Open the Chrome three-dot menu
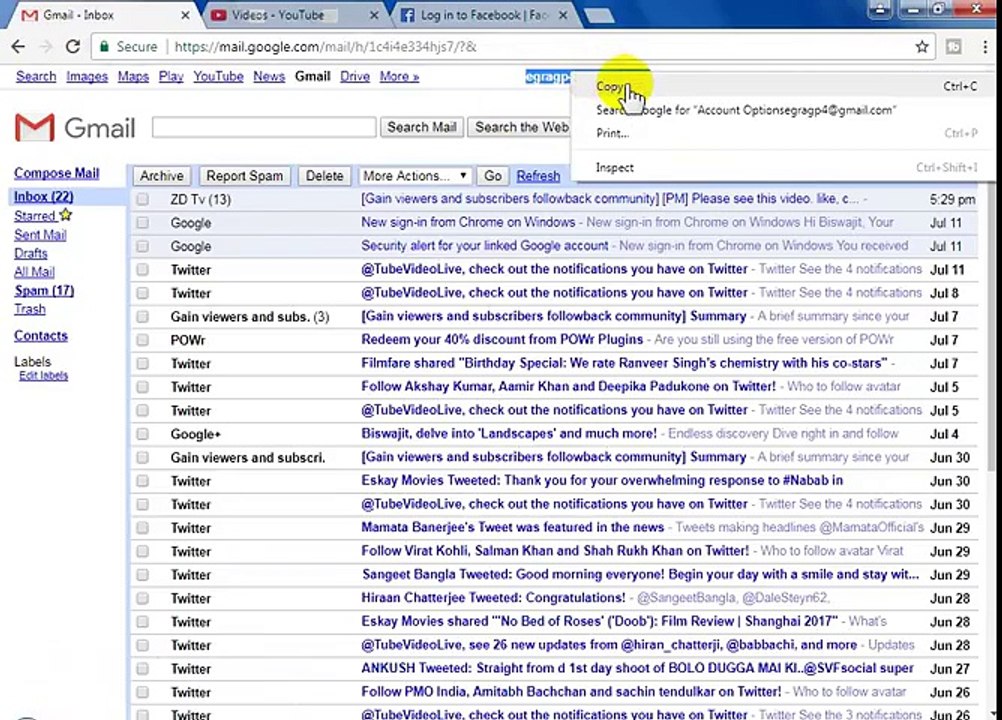 [985, 47]
